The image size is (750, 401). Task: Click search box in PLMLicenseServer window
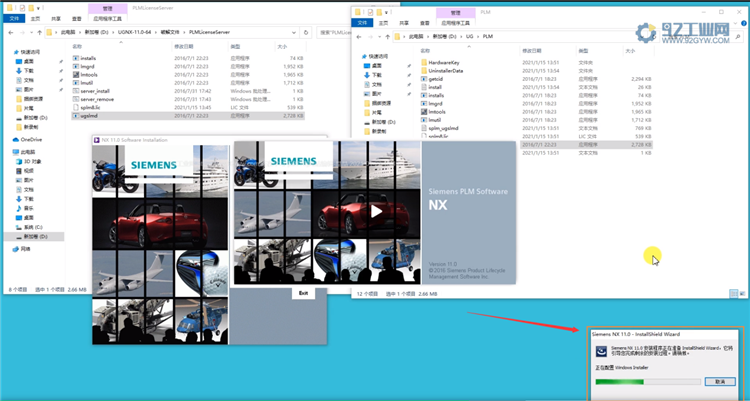click(333, 33)
